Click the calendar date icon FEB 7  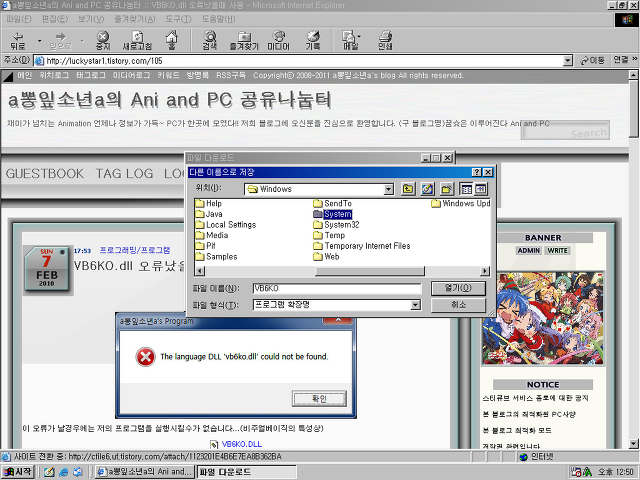(47, 269)
